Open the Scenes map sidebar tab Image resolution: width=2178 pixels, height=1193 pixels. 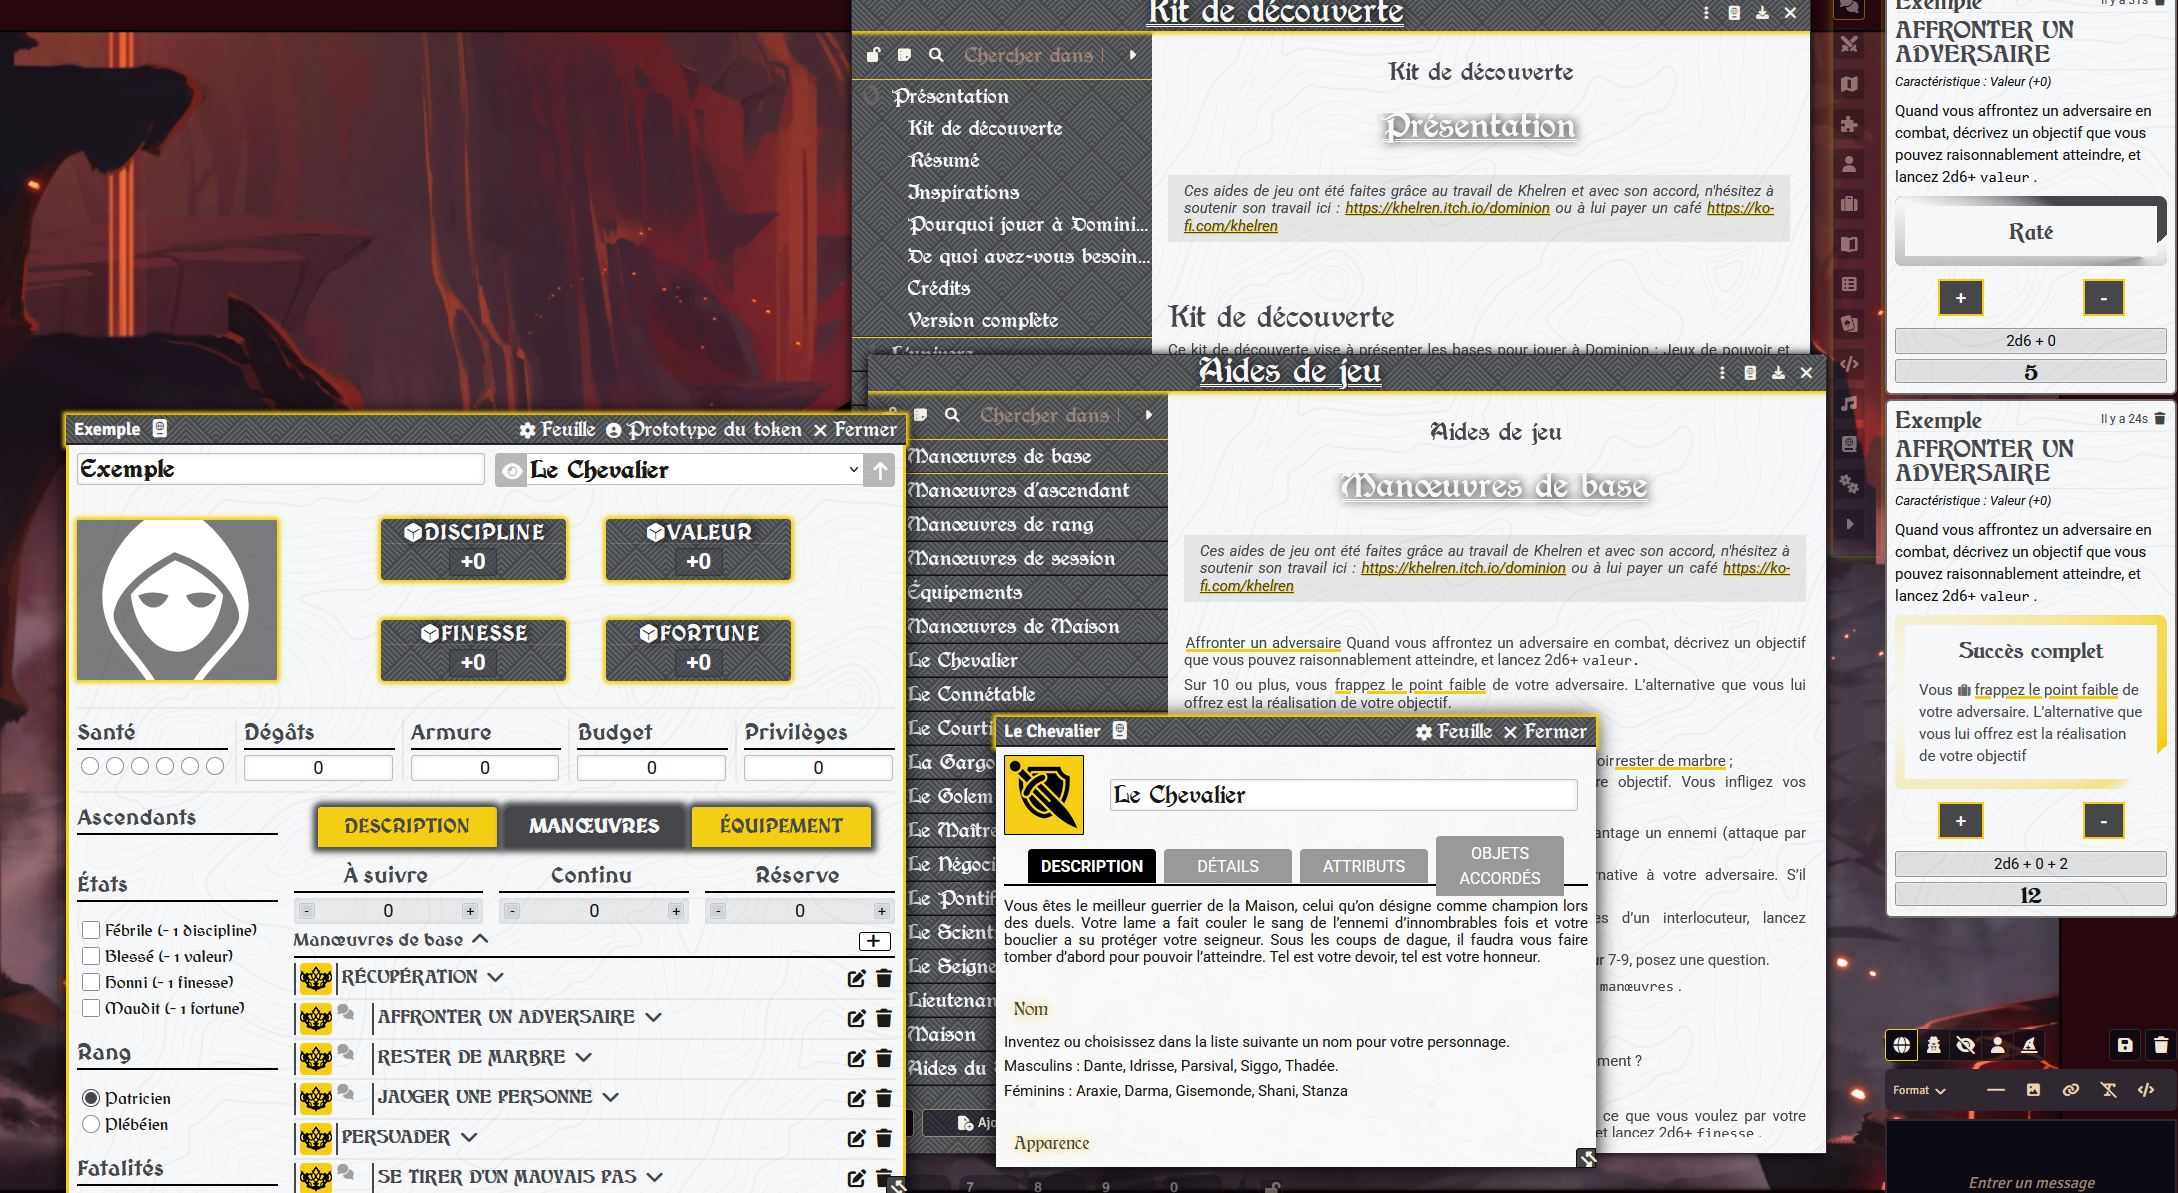pyautogui.click(x=1849, y=84)
